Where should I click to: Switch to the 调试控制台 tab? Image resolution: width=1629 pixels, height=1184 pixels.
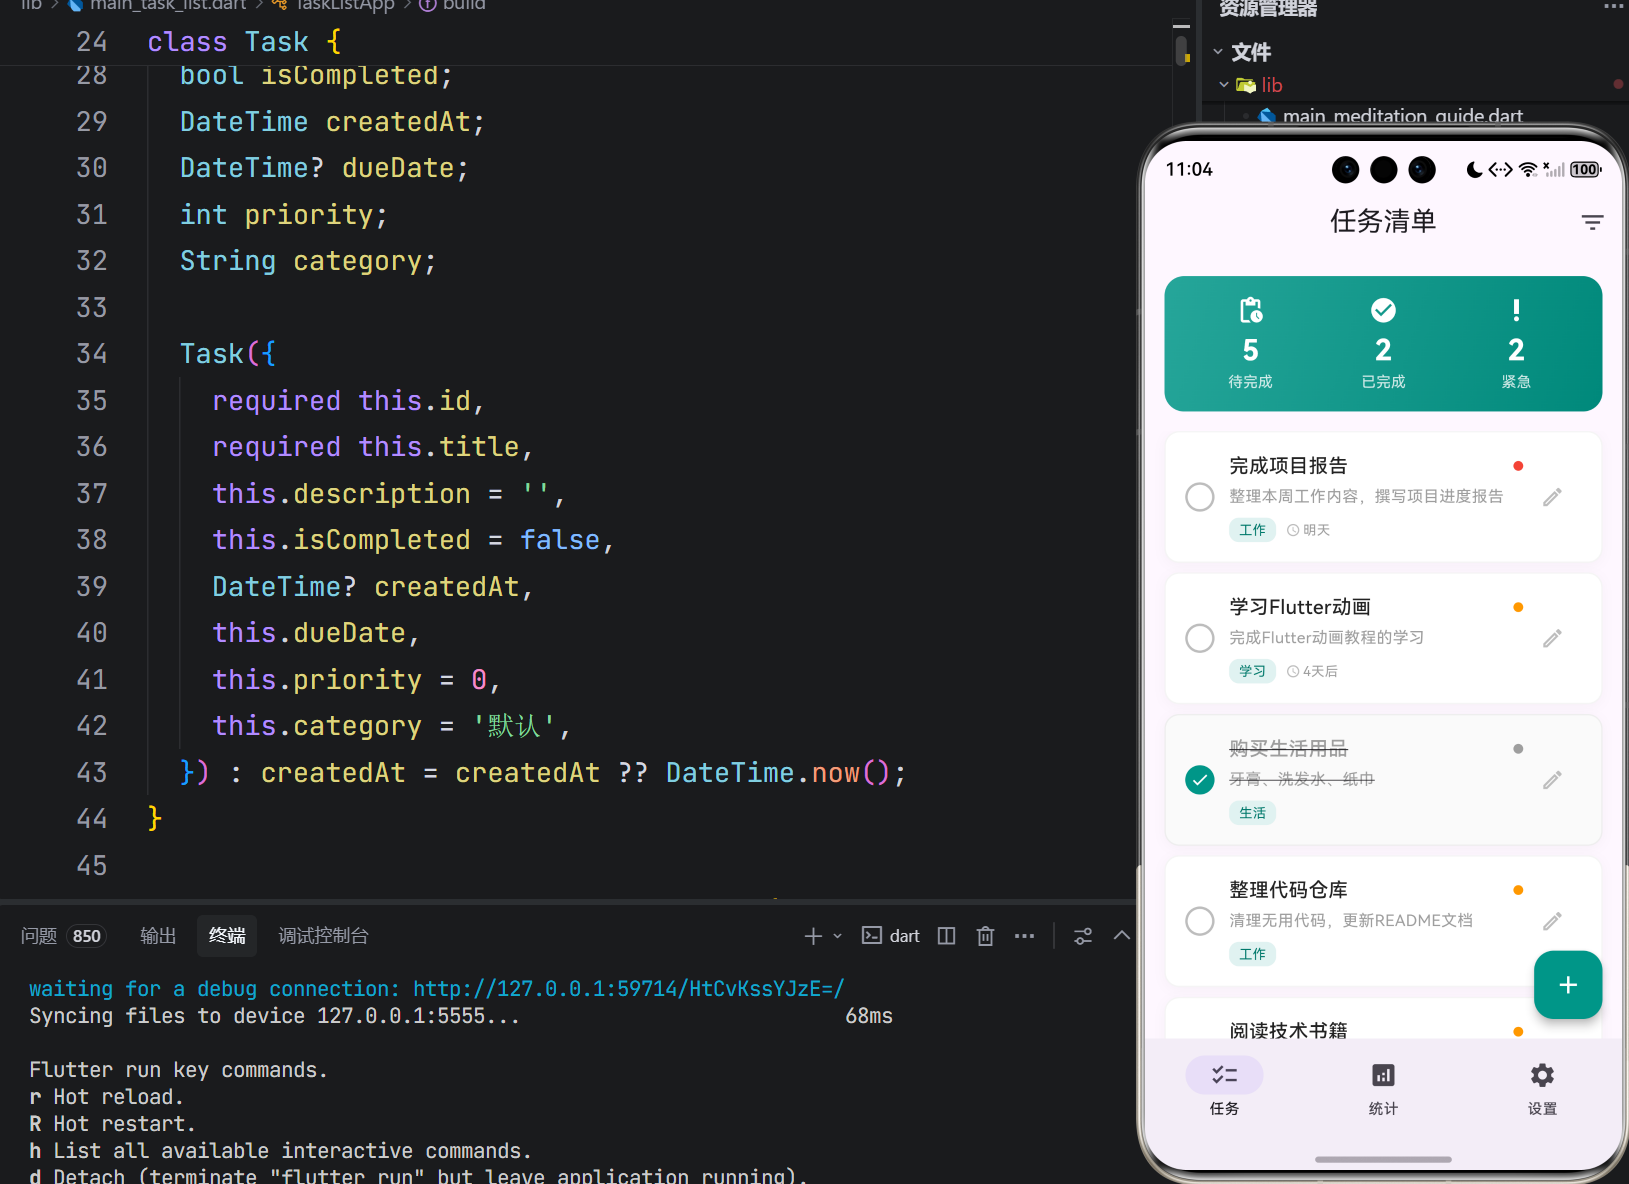pyautogui.click(x=323, y=936)
